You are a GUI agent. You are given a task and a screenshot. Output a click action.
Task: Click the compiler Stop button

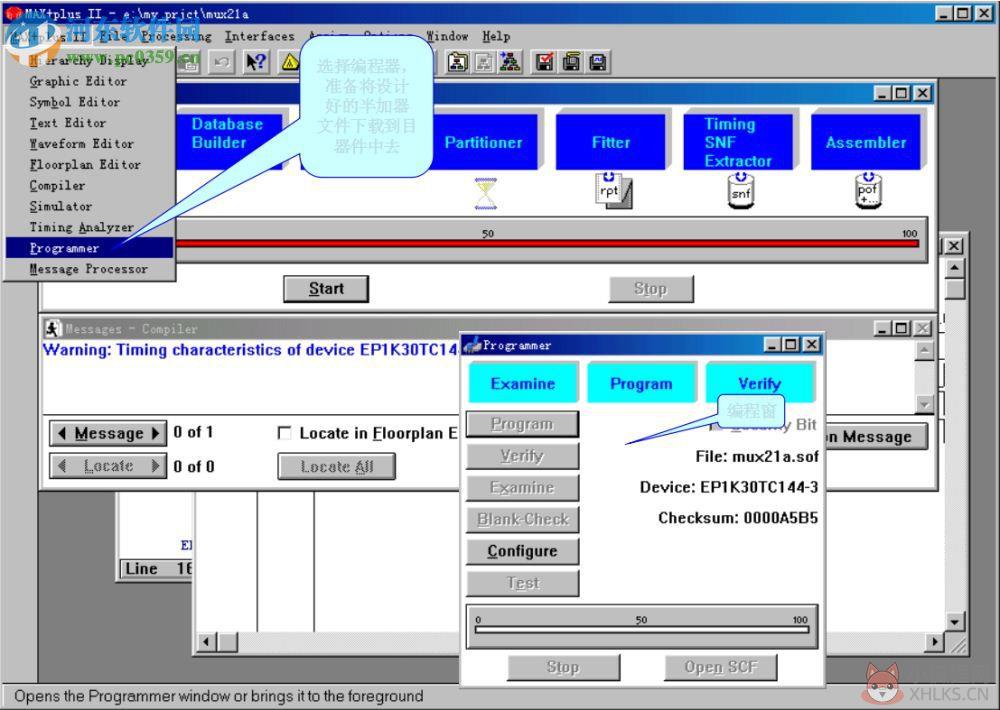(651, 289)
